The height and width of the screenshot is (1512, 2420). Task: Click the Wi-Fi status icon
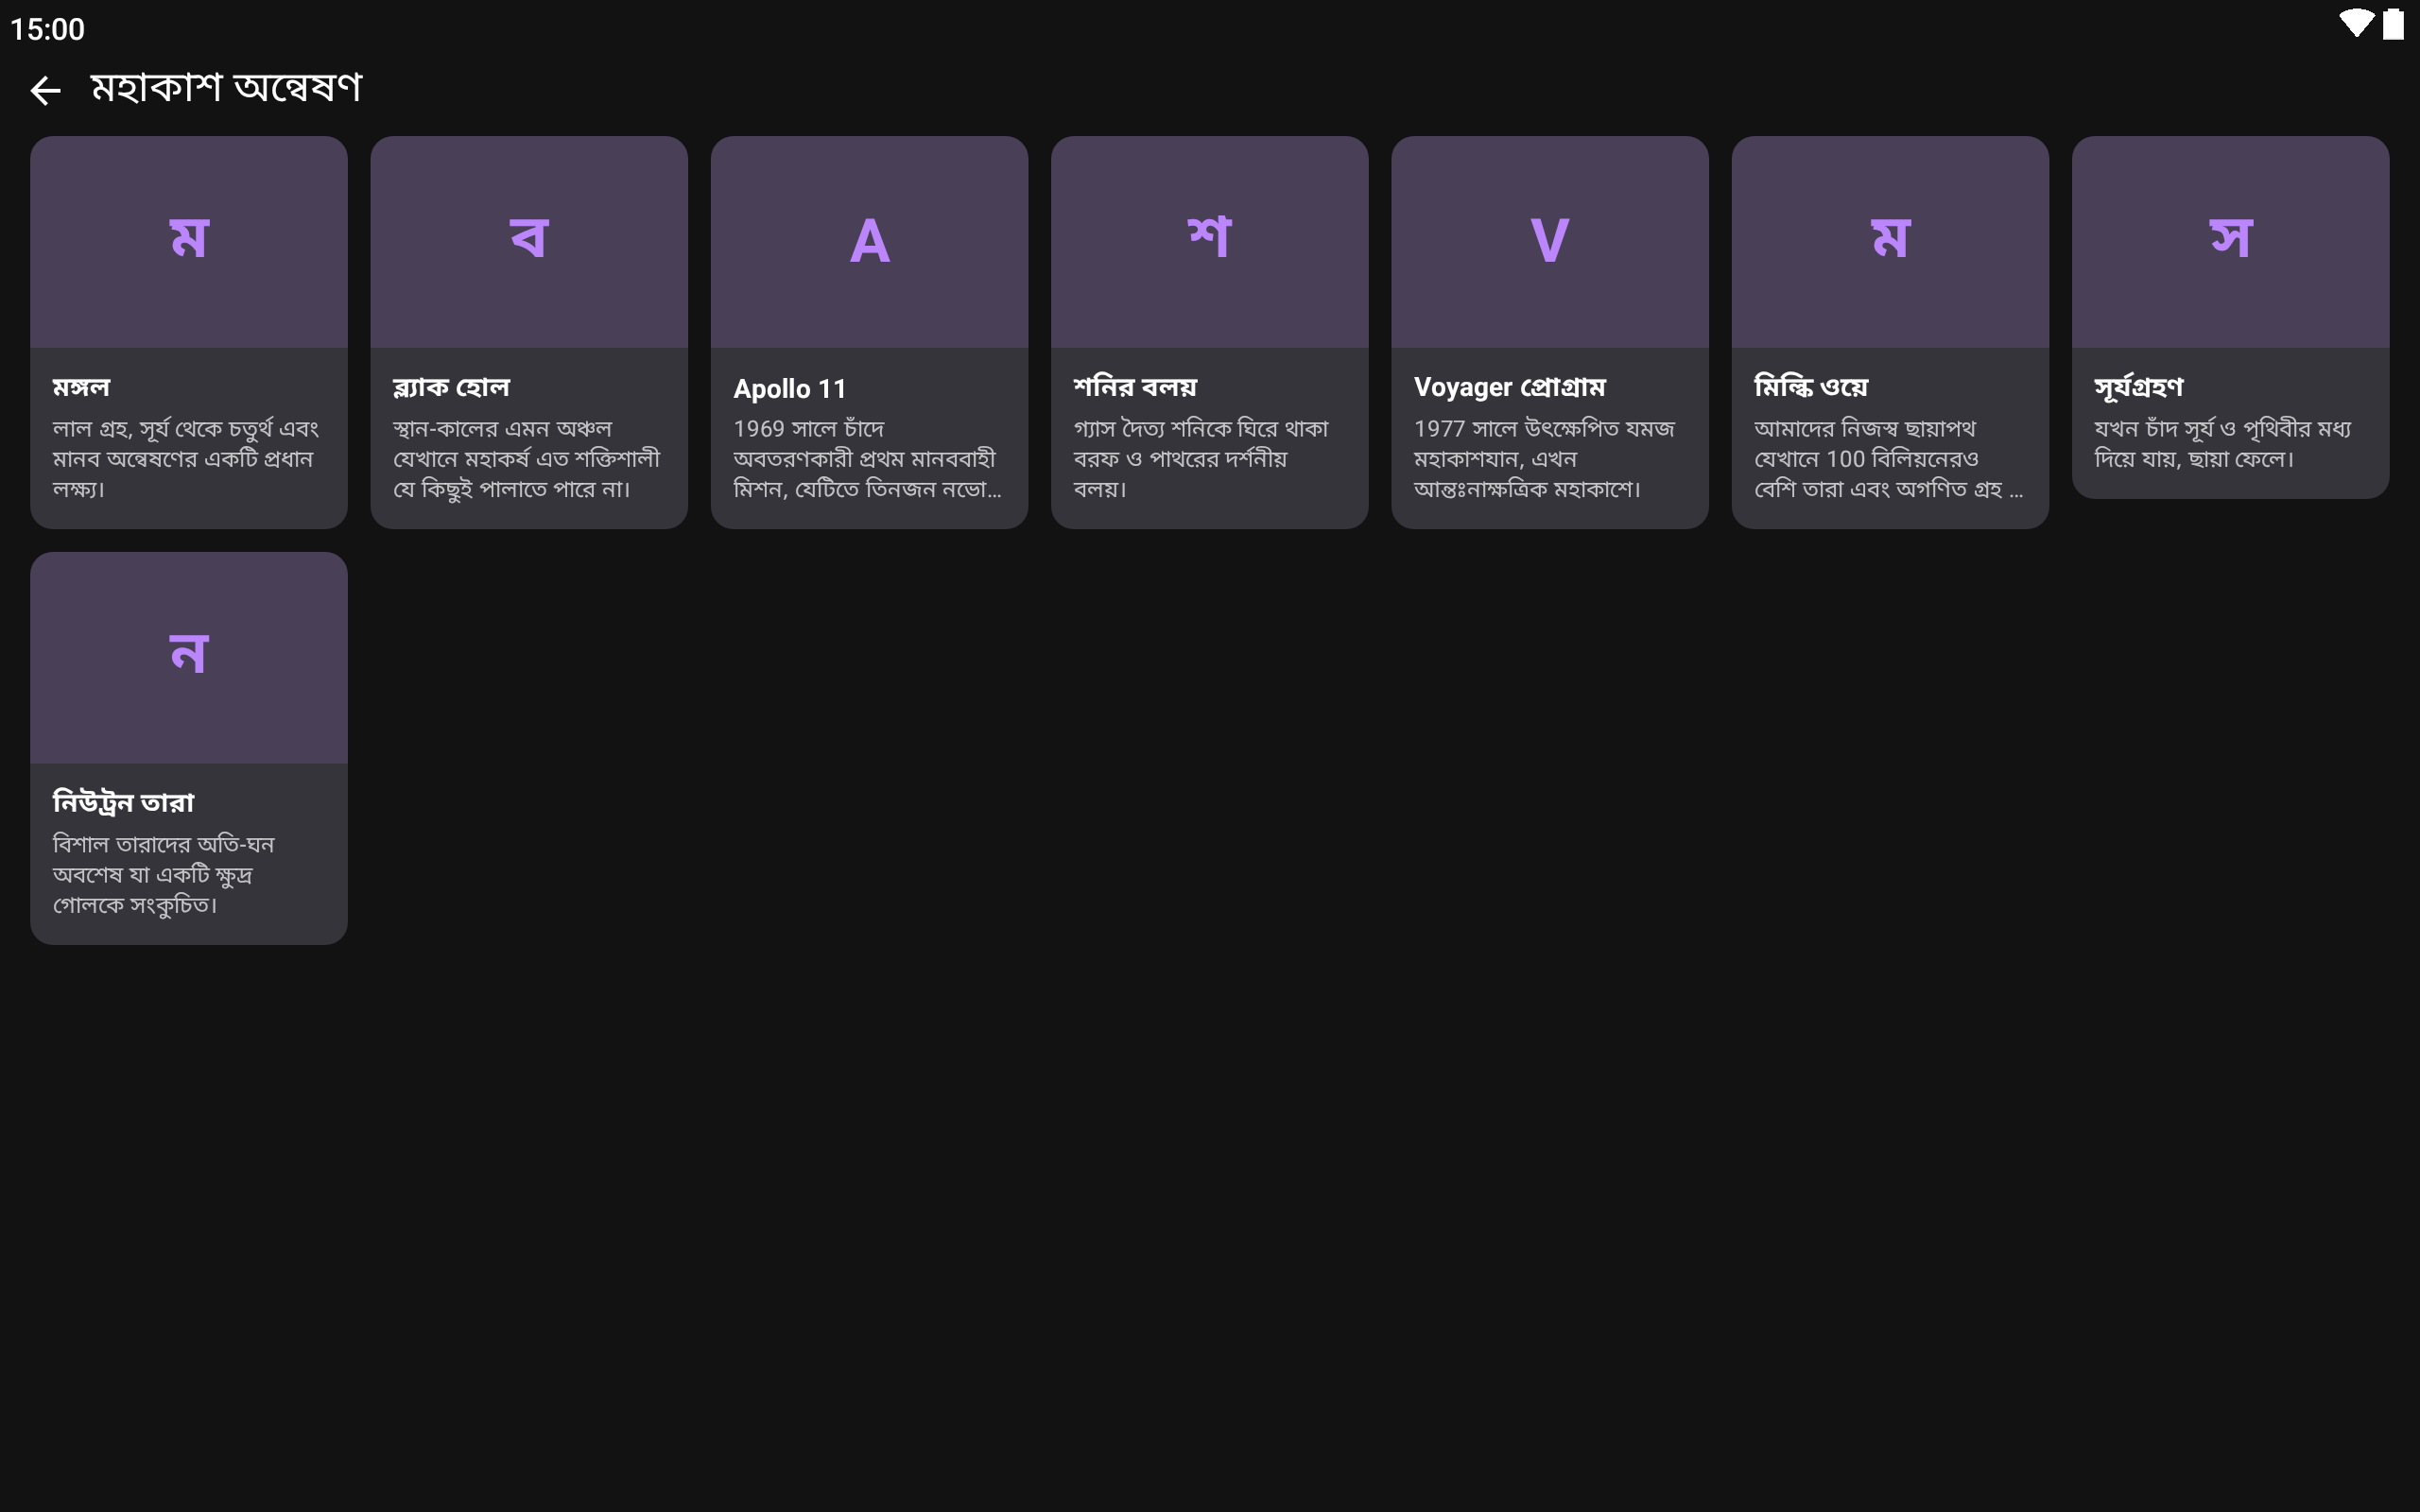tap(2356, 24)
